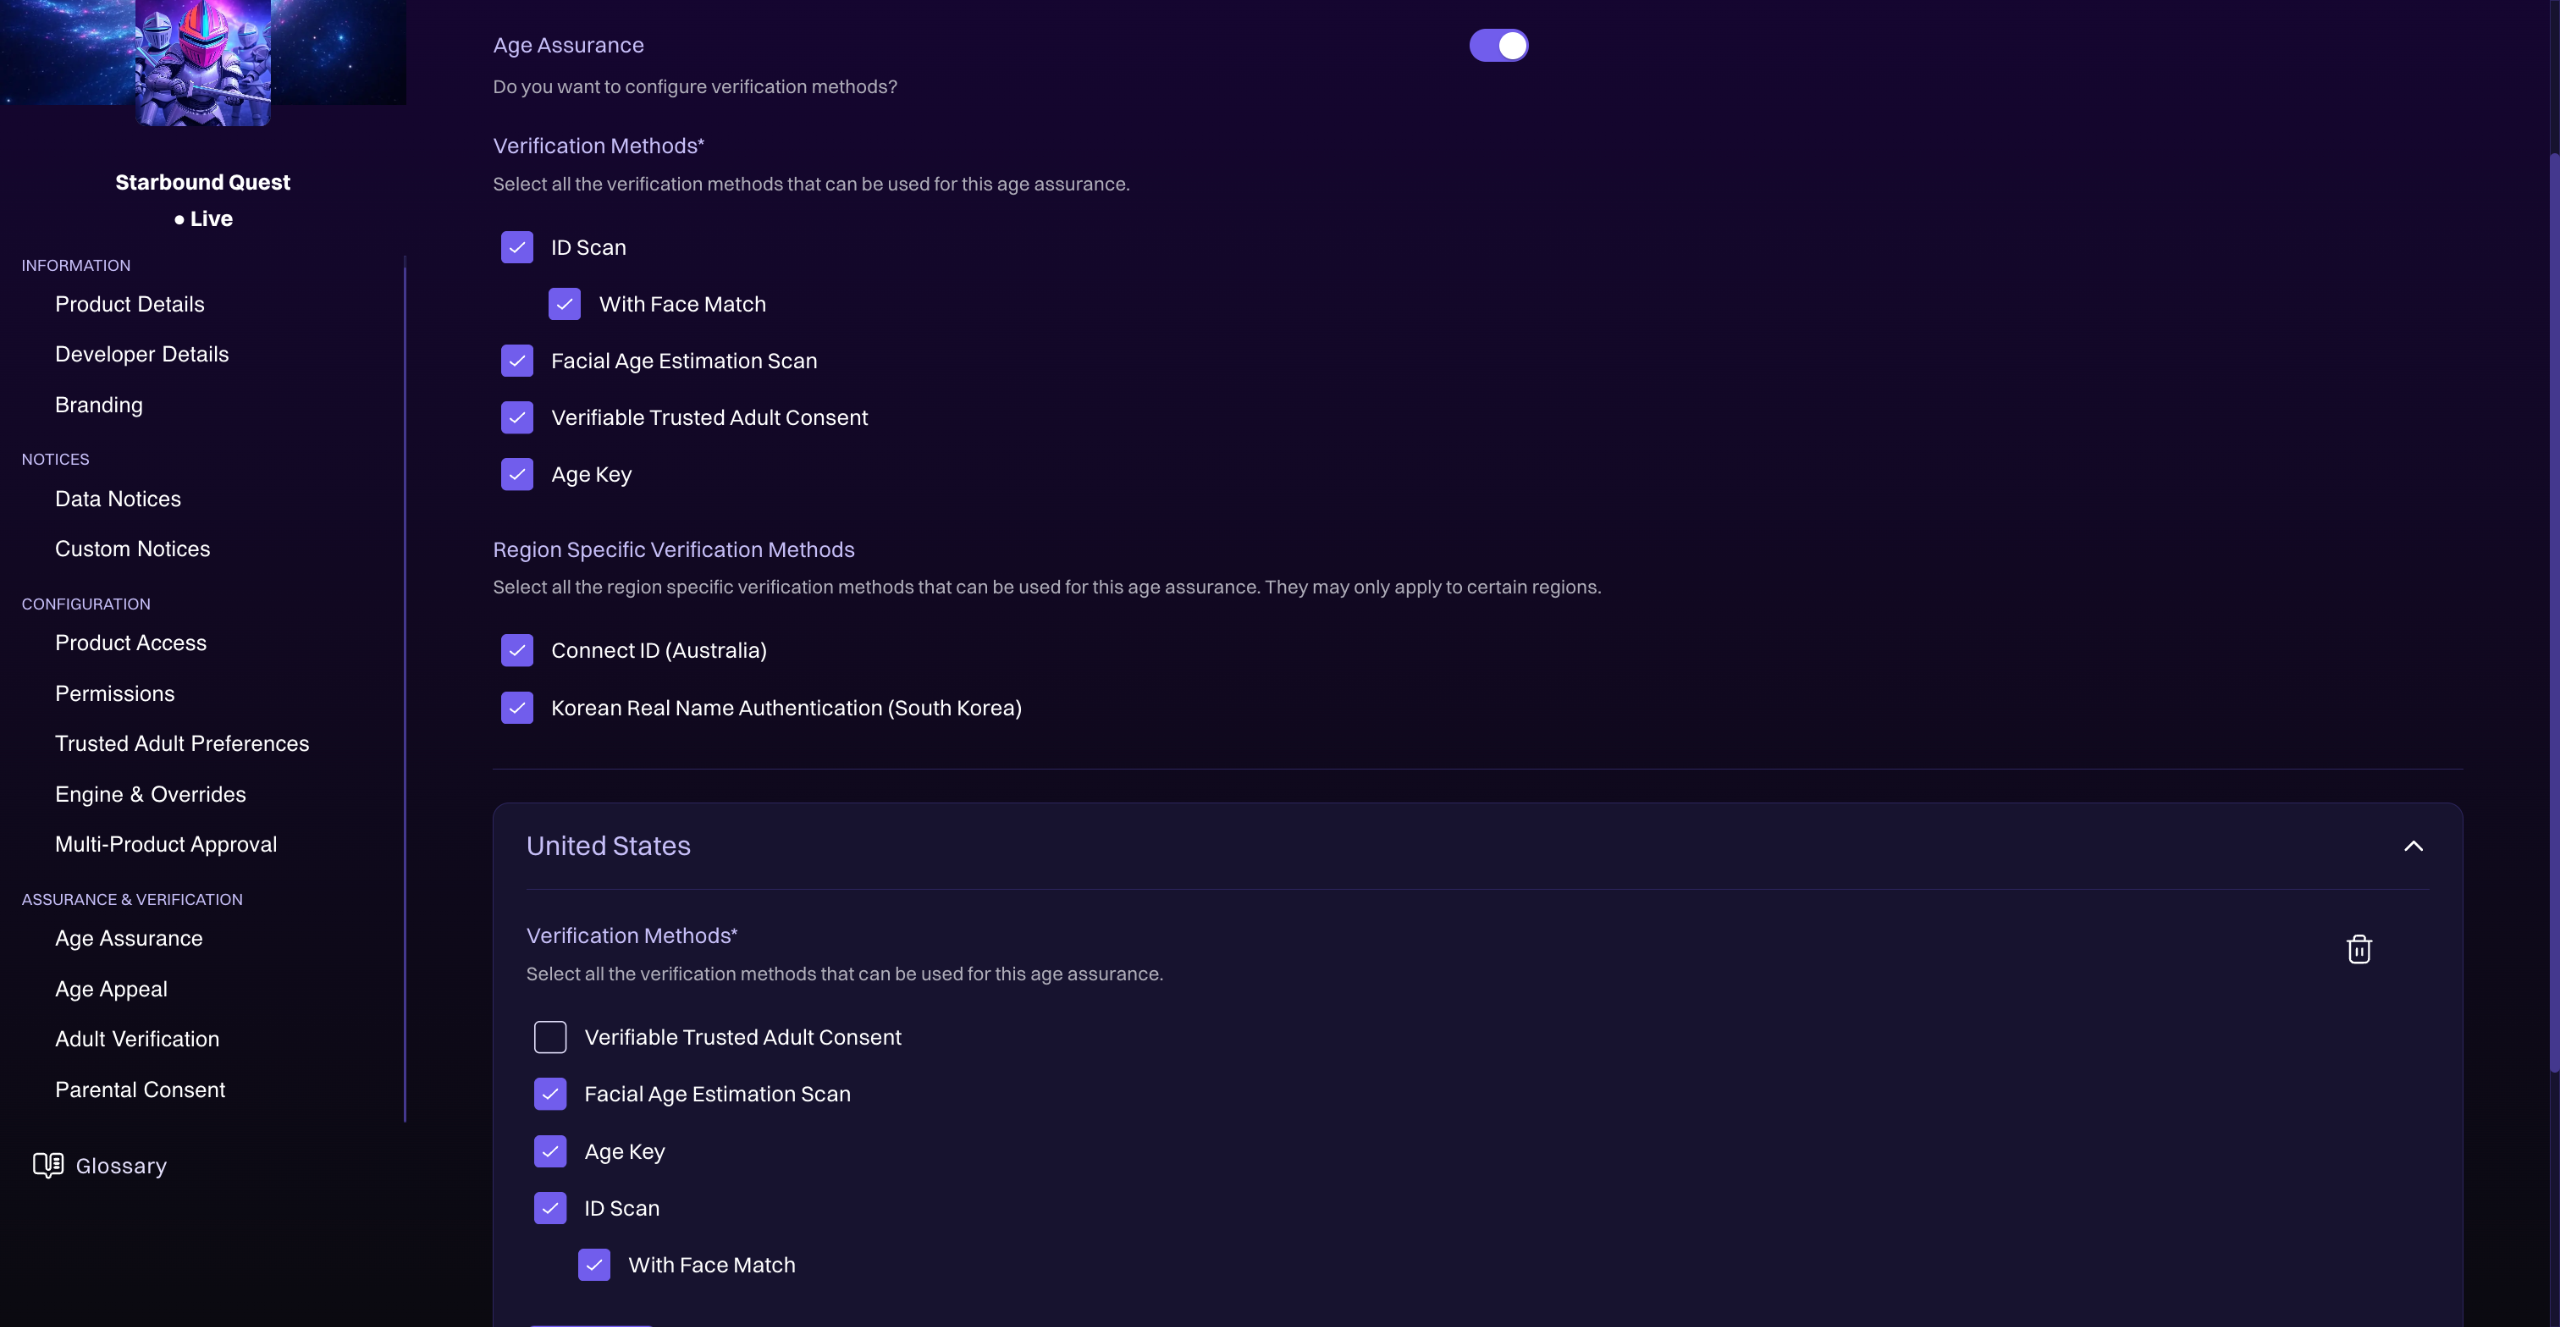Open the Glossary book icon

point(47,1165)
